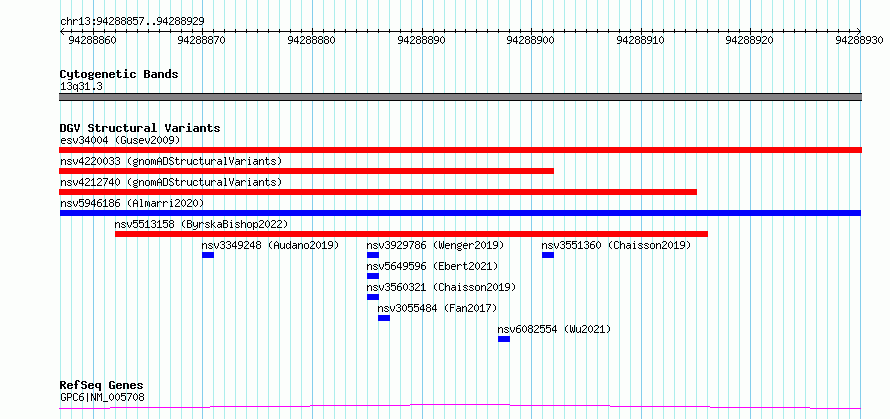Click the red nsv4220033 variant bar
Screen dimensions: 890x419
pos(307,171)
